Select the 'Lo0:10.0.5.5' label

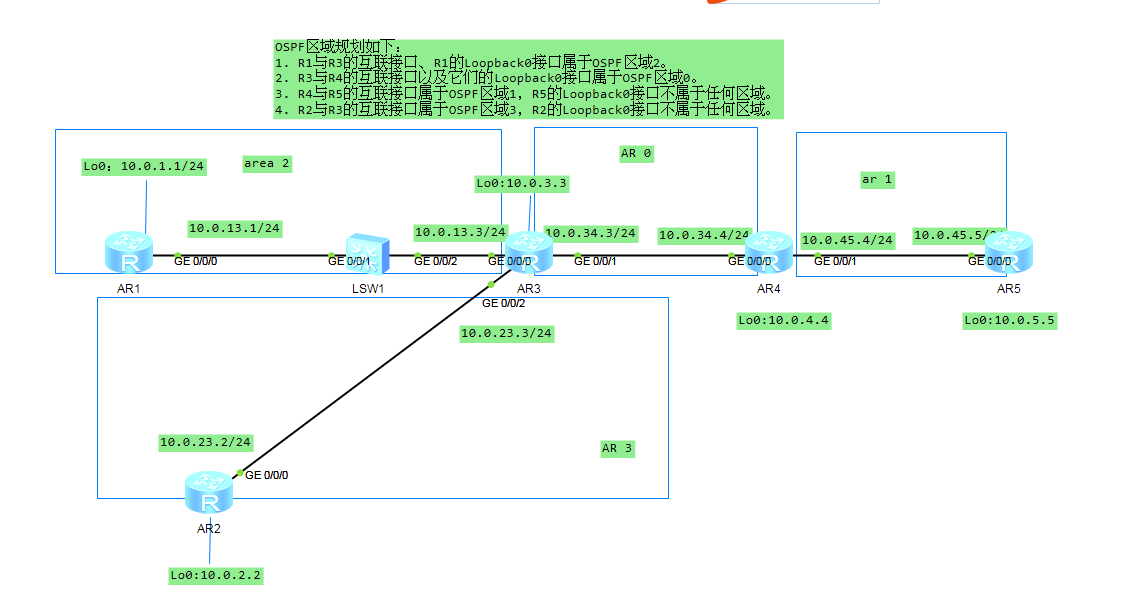[1009, 320]
